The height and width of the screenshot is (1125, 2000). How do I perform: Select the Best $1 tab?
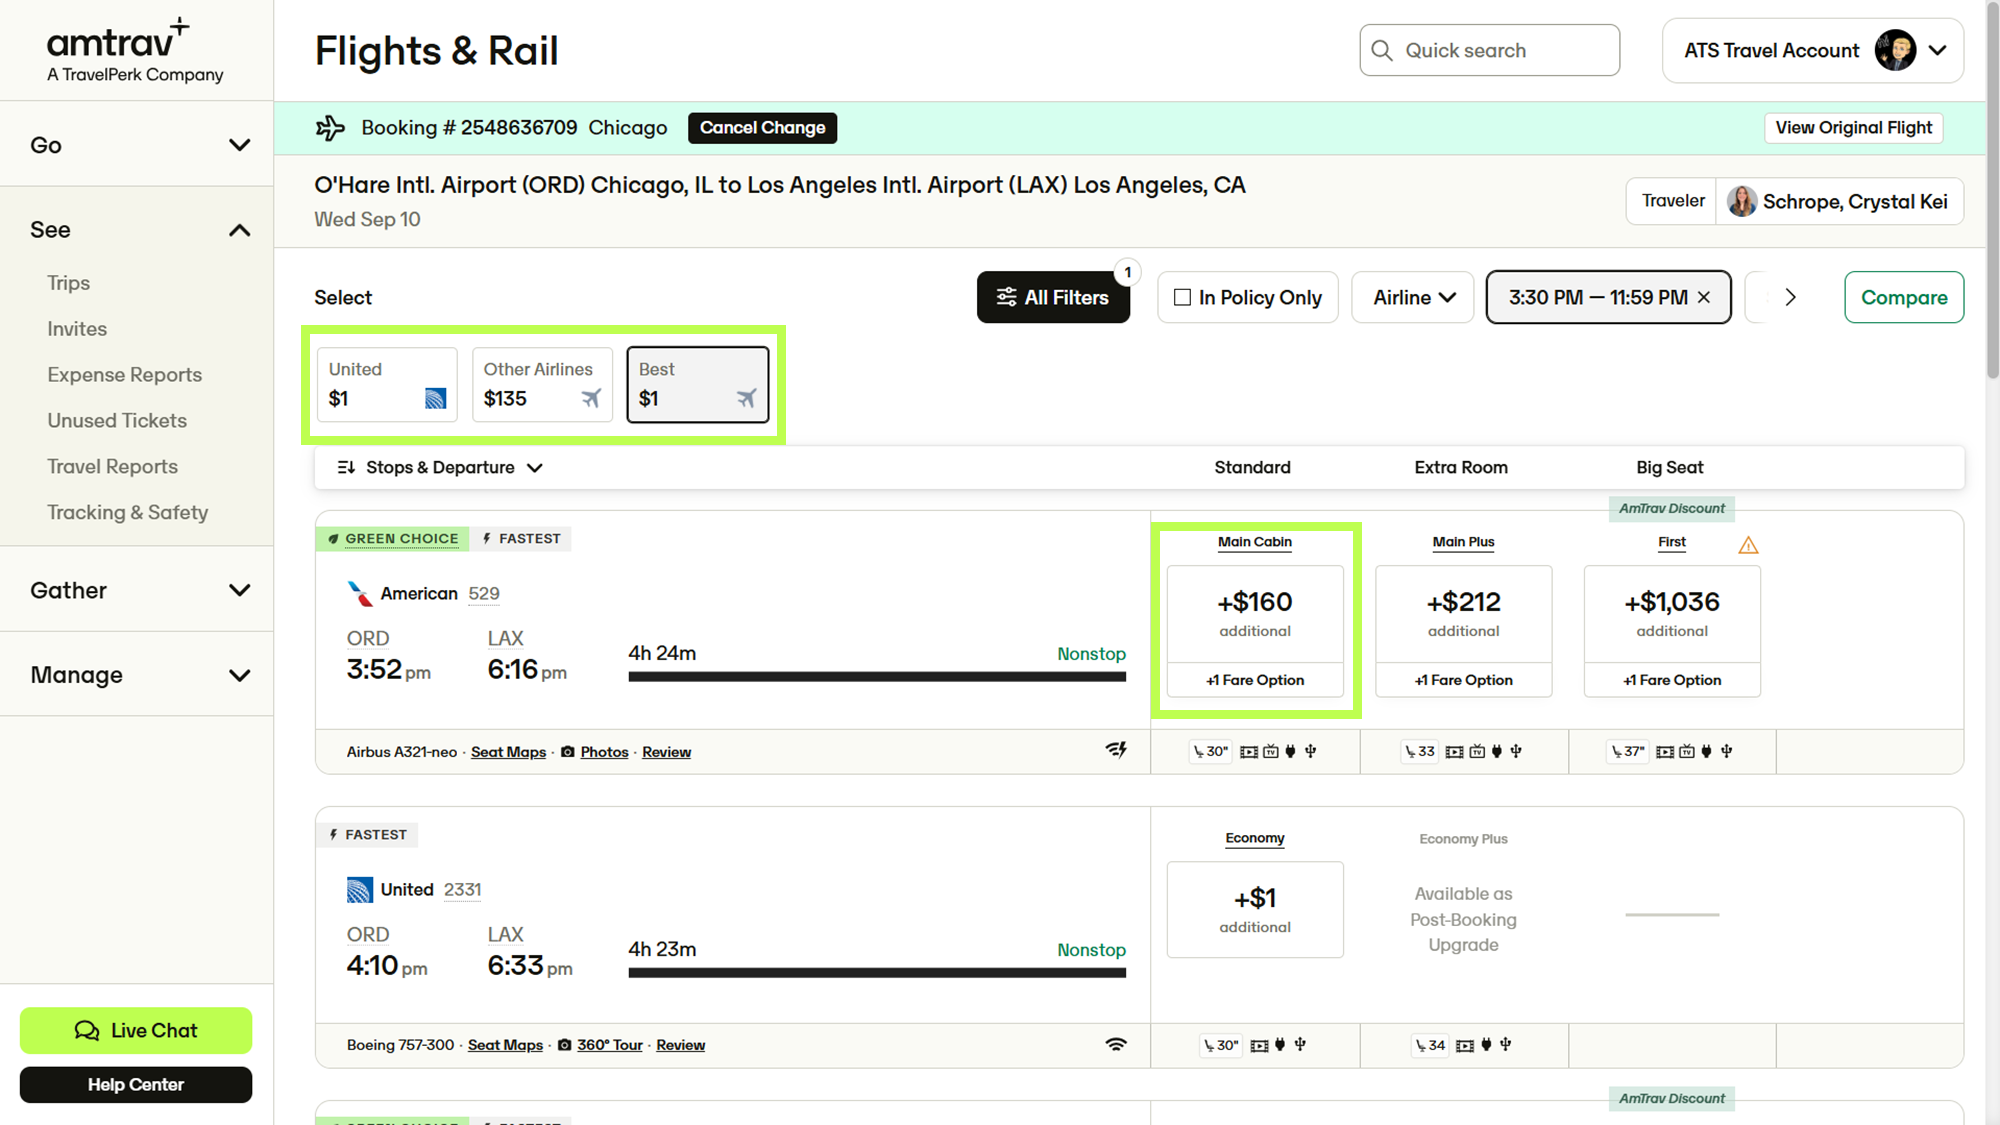[698, 384]
